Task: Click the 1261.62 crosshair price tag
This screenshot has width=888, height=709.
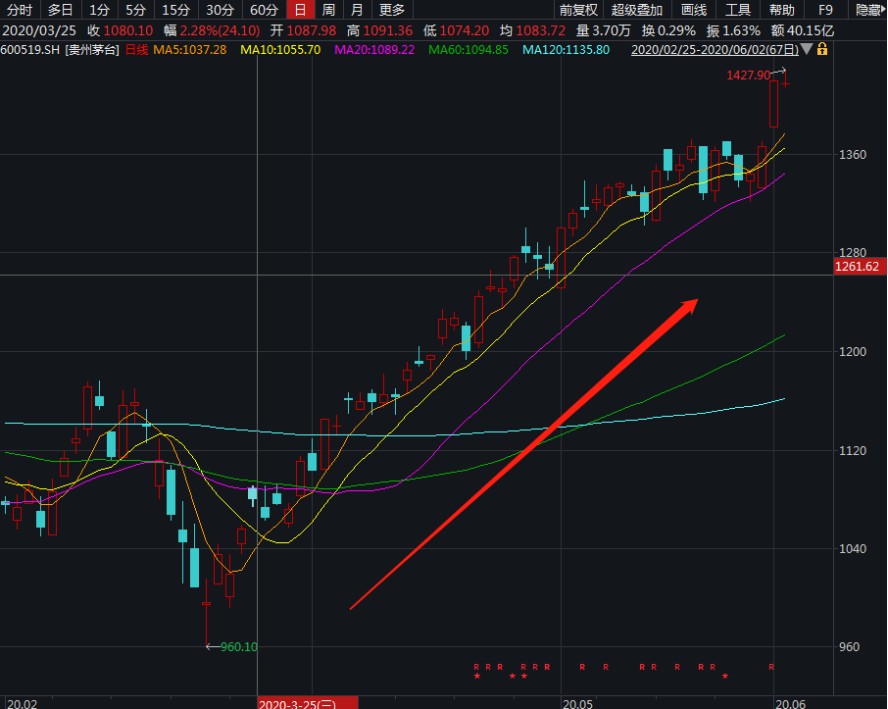Action: tap(859, 266)
